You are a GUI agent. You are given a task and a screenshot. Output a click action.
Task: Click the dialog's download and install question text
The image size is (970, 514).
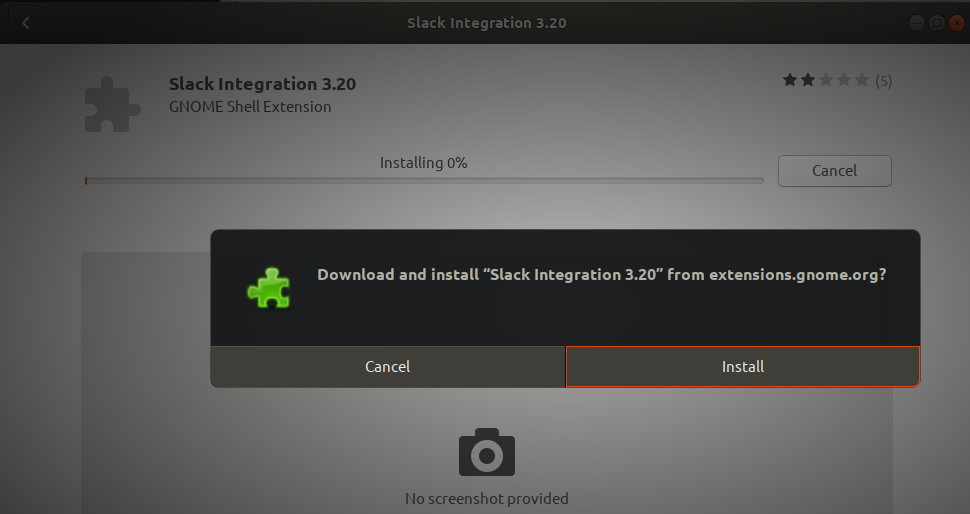[602, 275]
